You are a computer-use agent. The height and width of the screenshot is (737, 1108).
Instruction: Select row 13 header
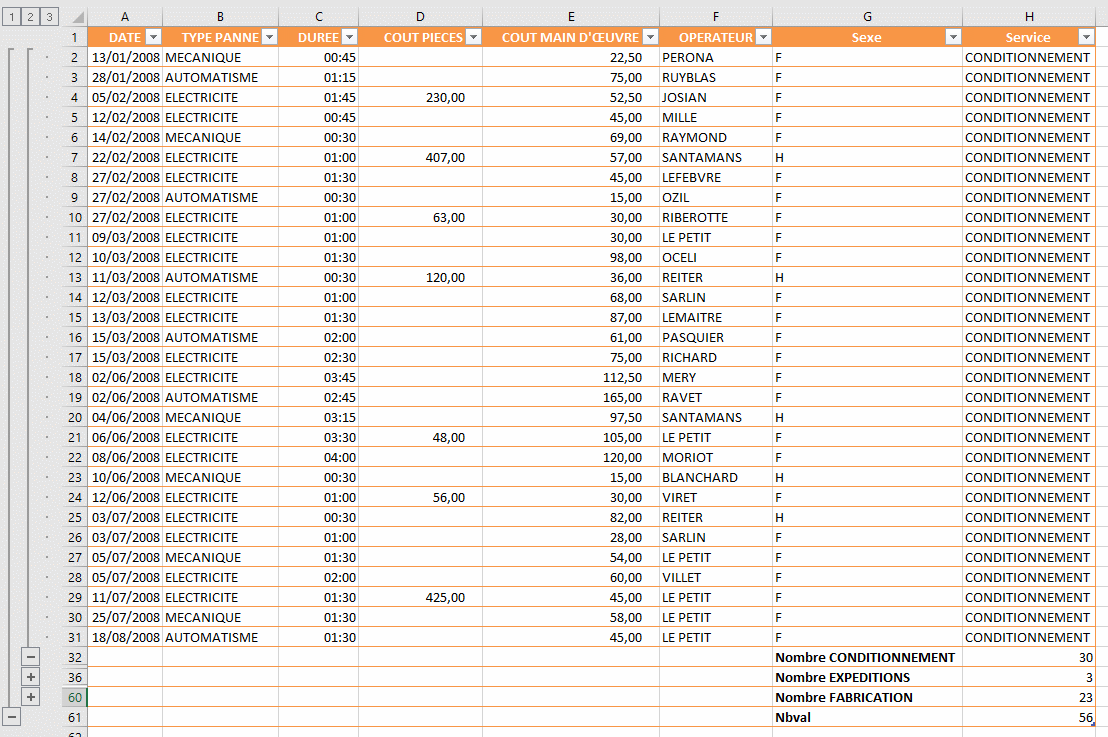pos(74,277)
